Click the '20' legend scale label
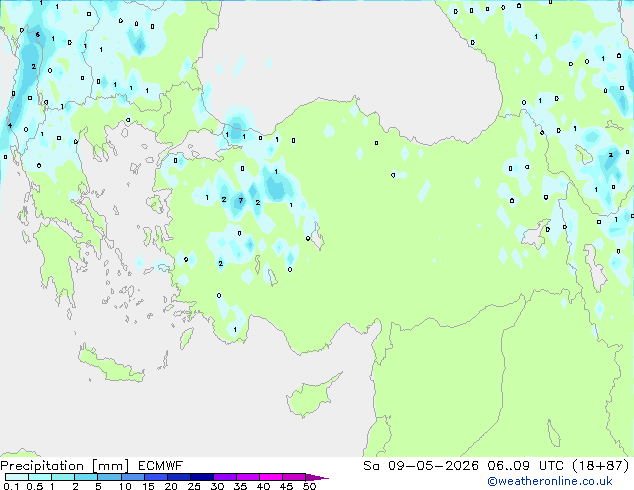634x490 pixels. pyautogui.click(x=171, y=486)
